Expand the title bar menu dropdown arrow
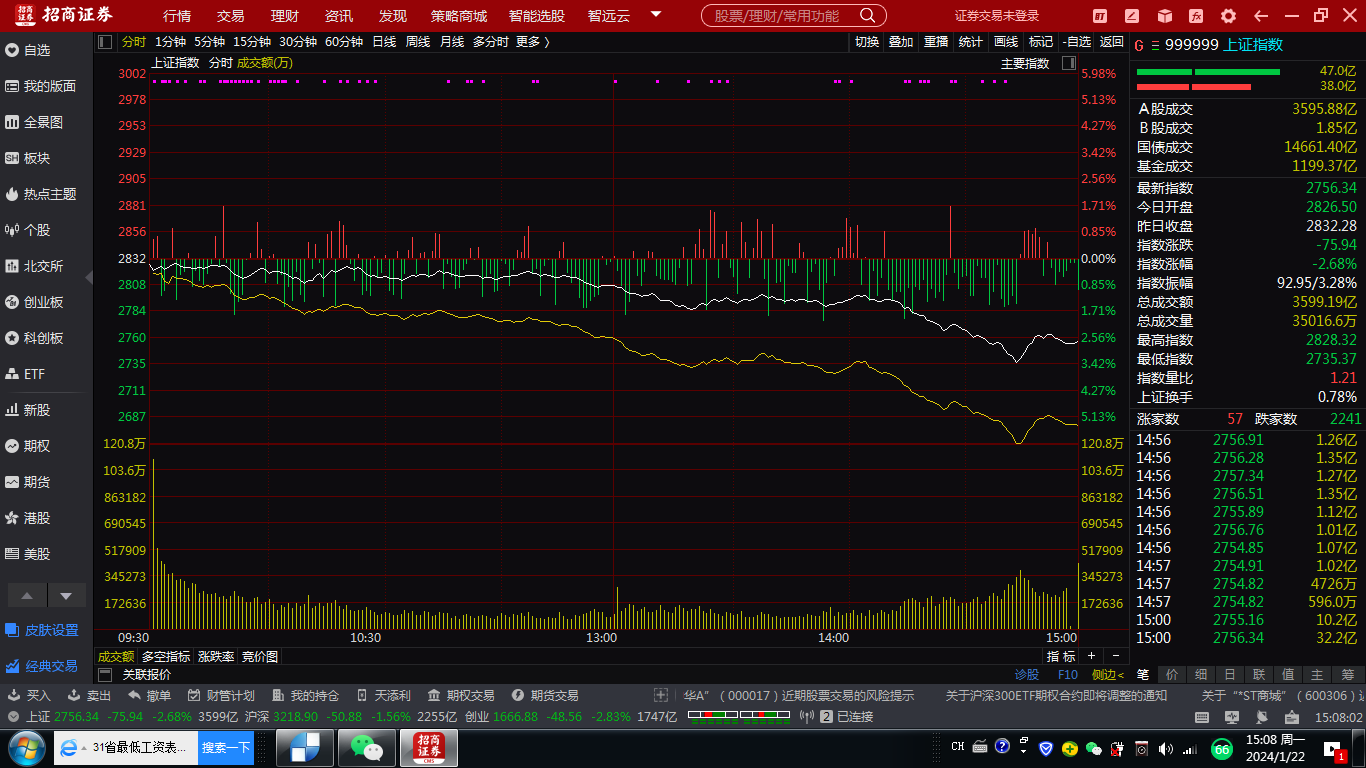Viewport: 1366px width, 768px height. coord(656,15)
